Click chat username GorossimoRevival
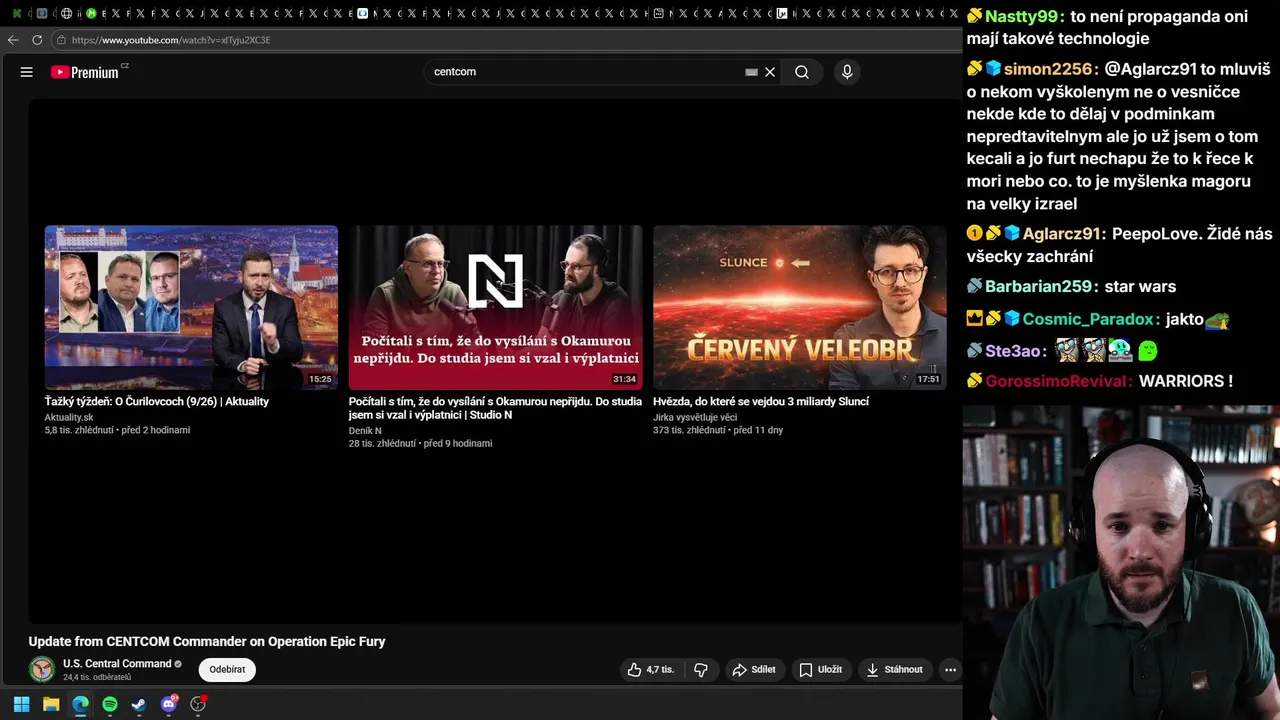 (x=1059, y=382)
